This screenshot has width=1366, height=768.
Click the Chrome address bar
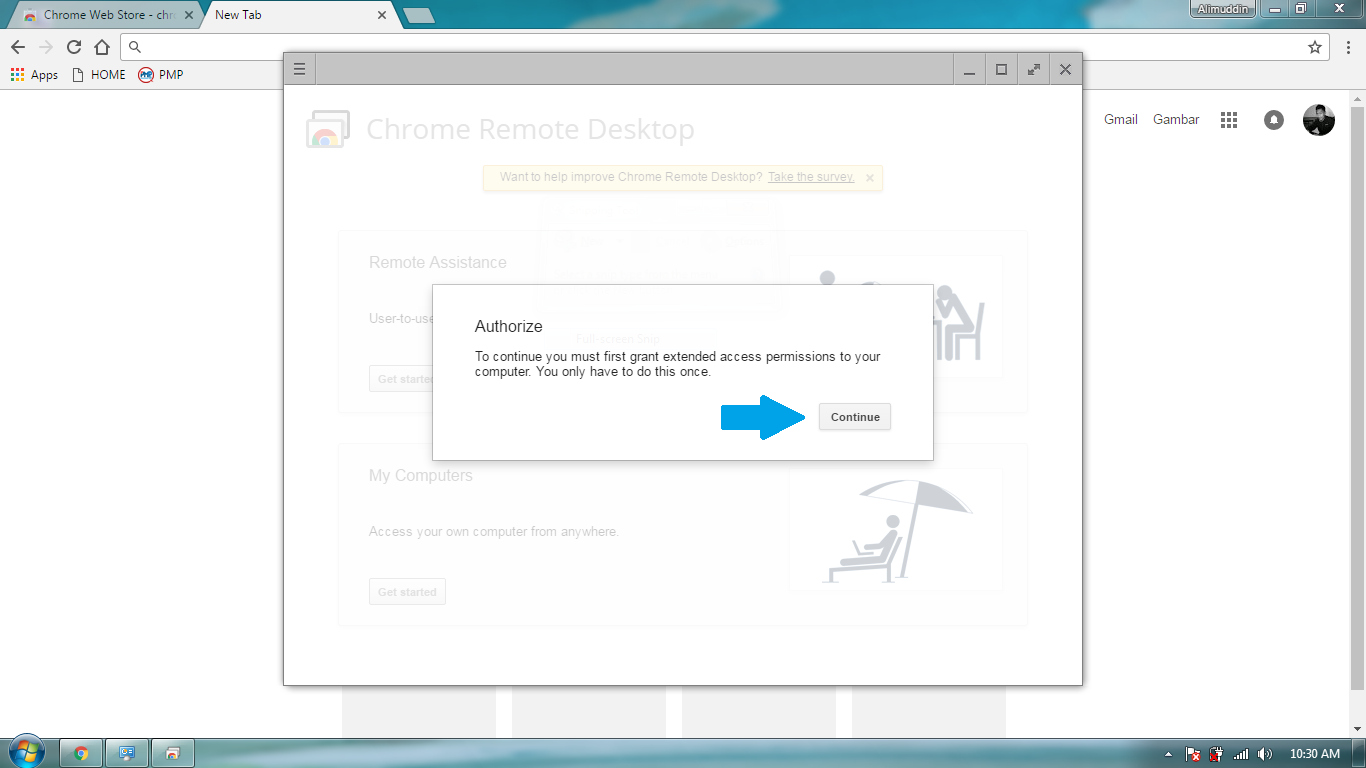point(725,47)
